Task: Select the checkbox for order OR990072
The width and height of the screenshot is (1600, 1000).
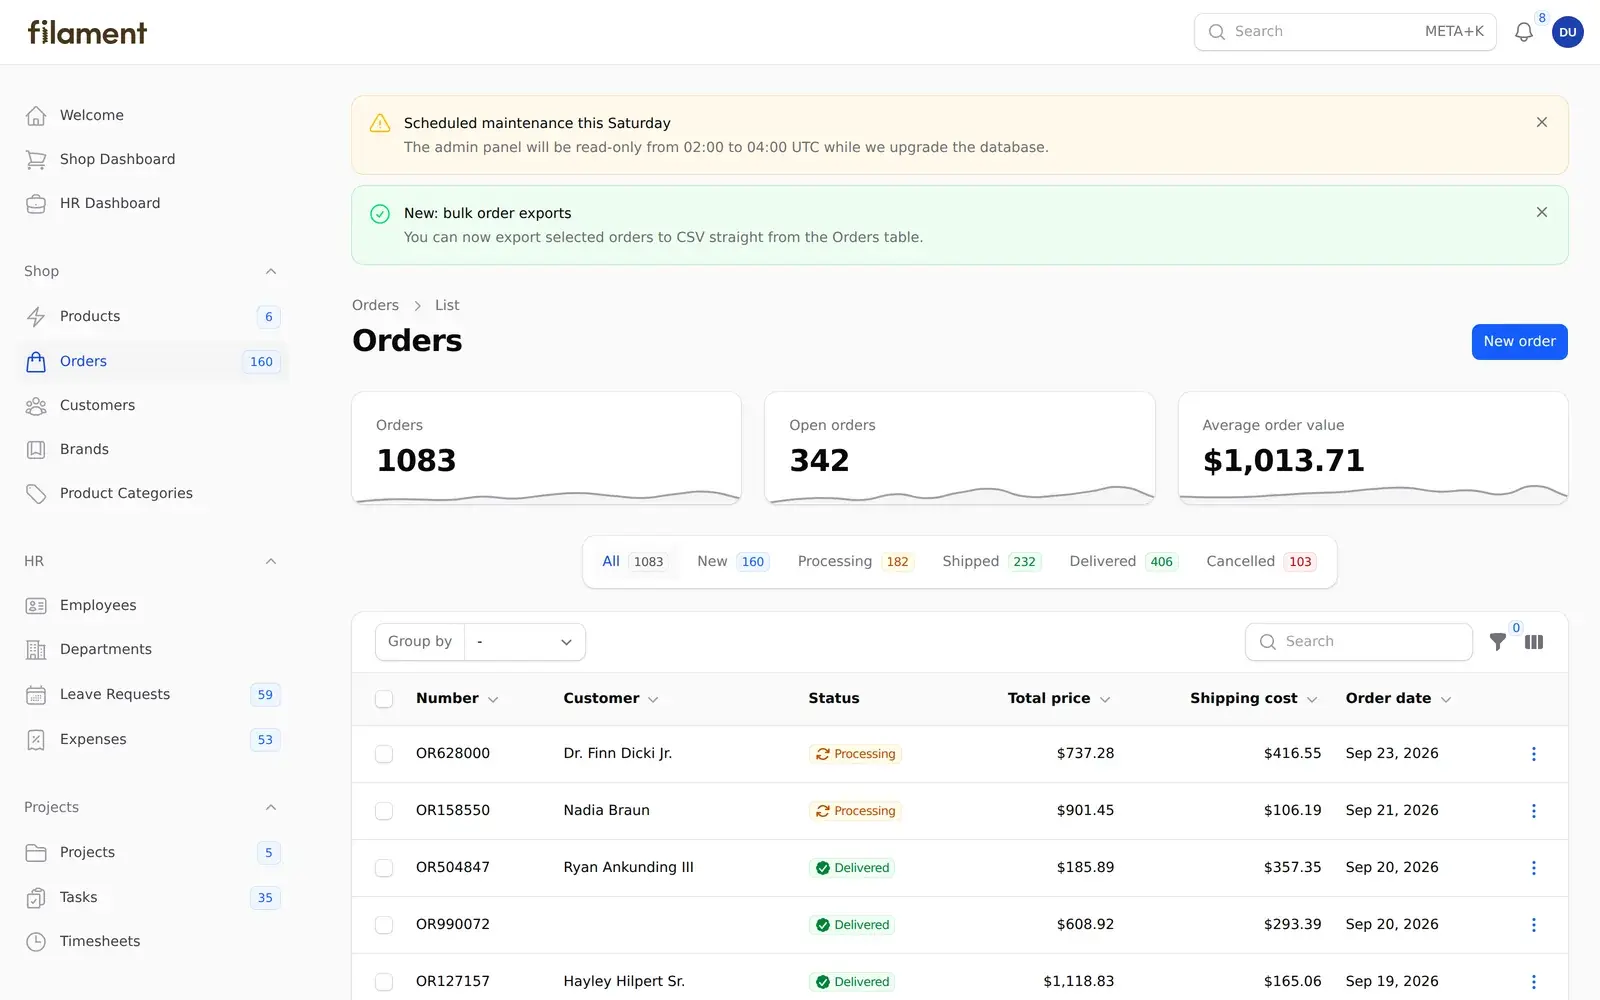Action: coord(384,925)
